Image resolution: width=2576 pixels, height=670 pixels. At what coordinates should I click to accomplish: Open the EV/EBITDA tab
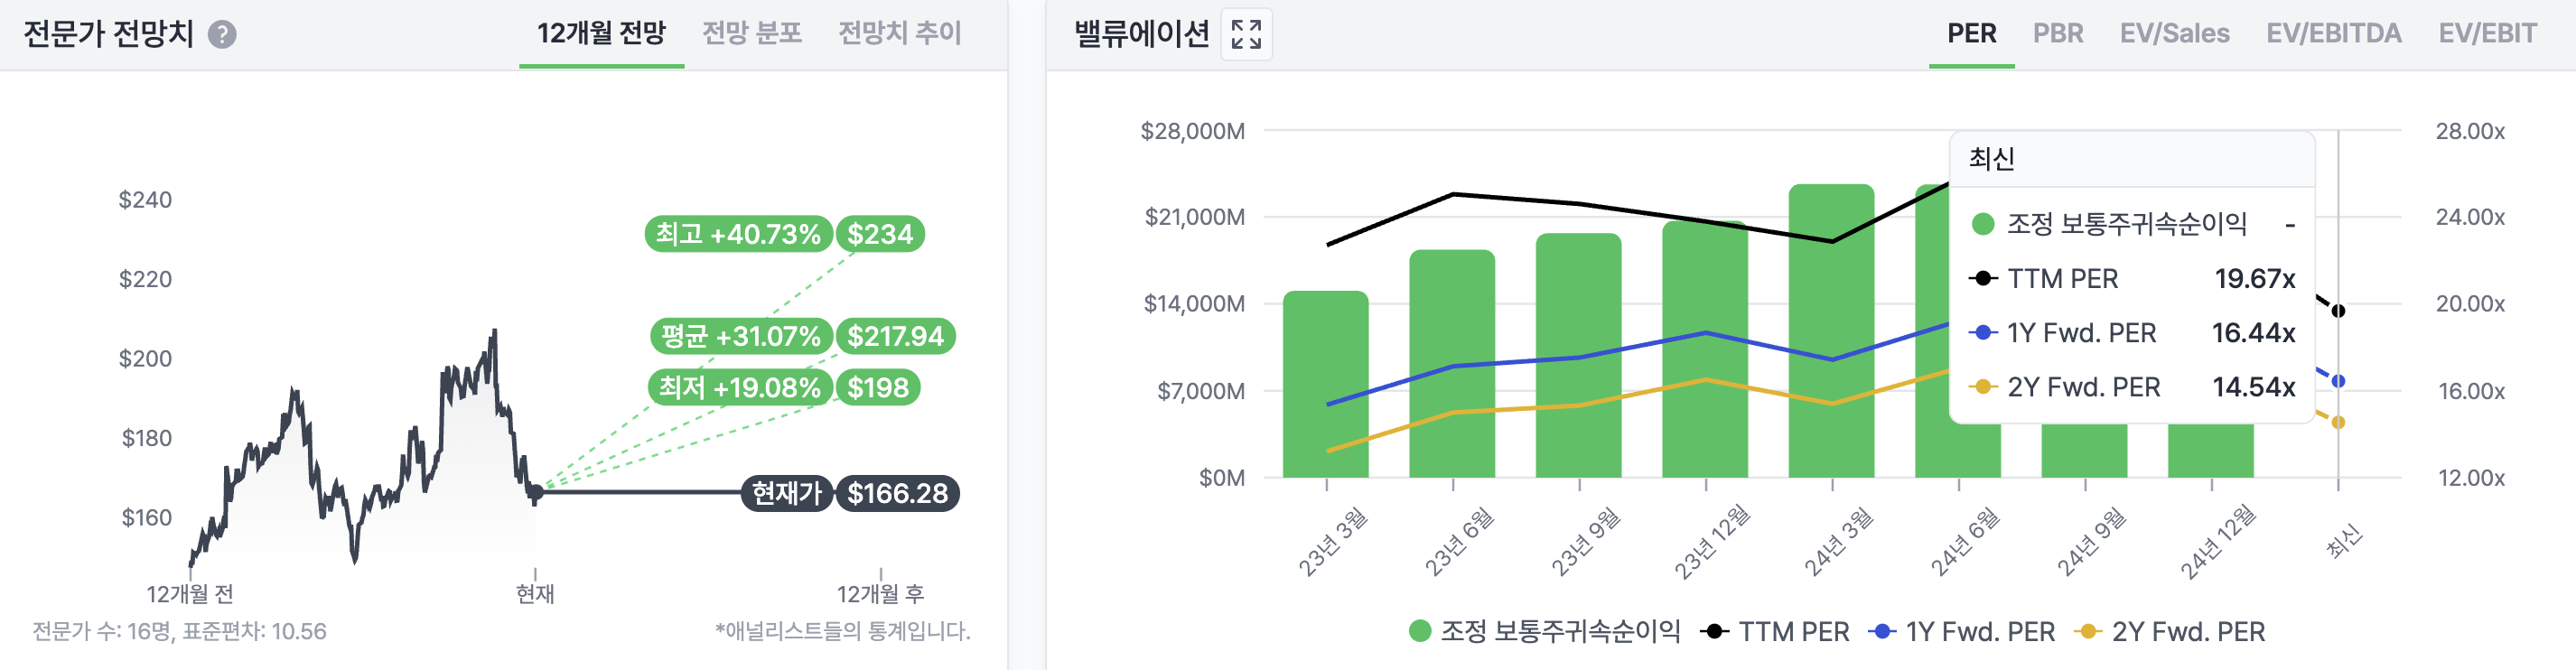[2333, 34]
